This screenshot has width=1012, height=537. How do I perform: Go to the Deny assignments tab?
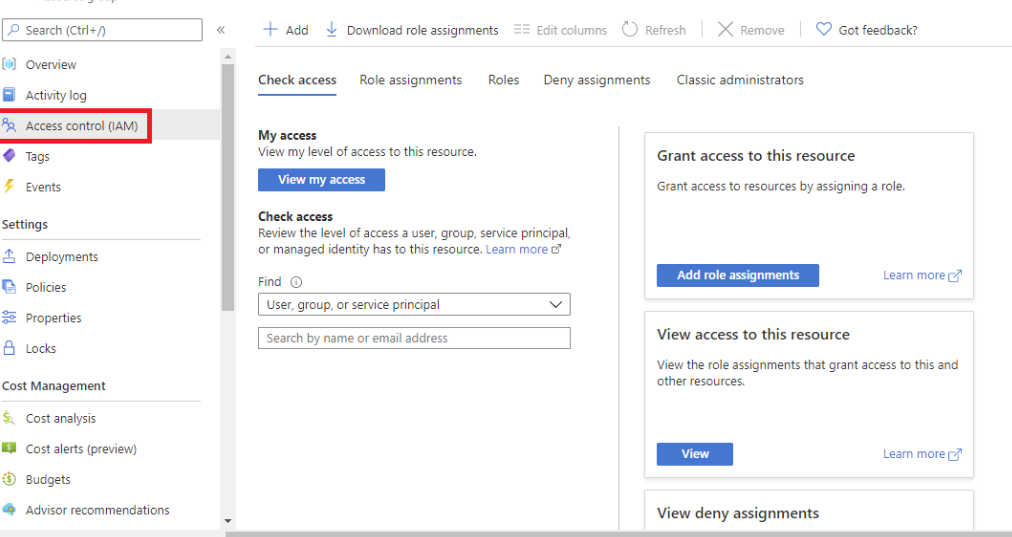pyautogui.click(x=597, y=80)
